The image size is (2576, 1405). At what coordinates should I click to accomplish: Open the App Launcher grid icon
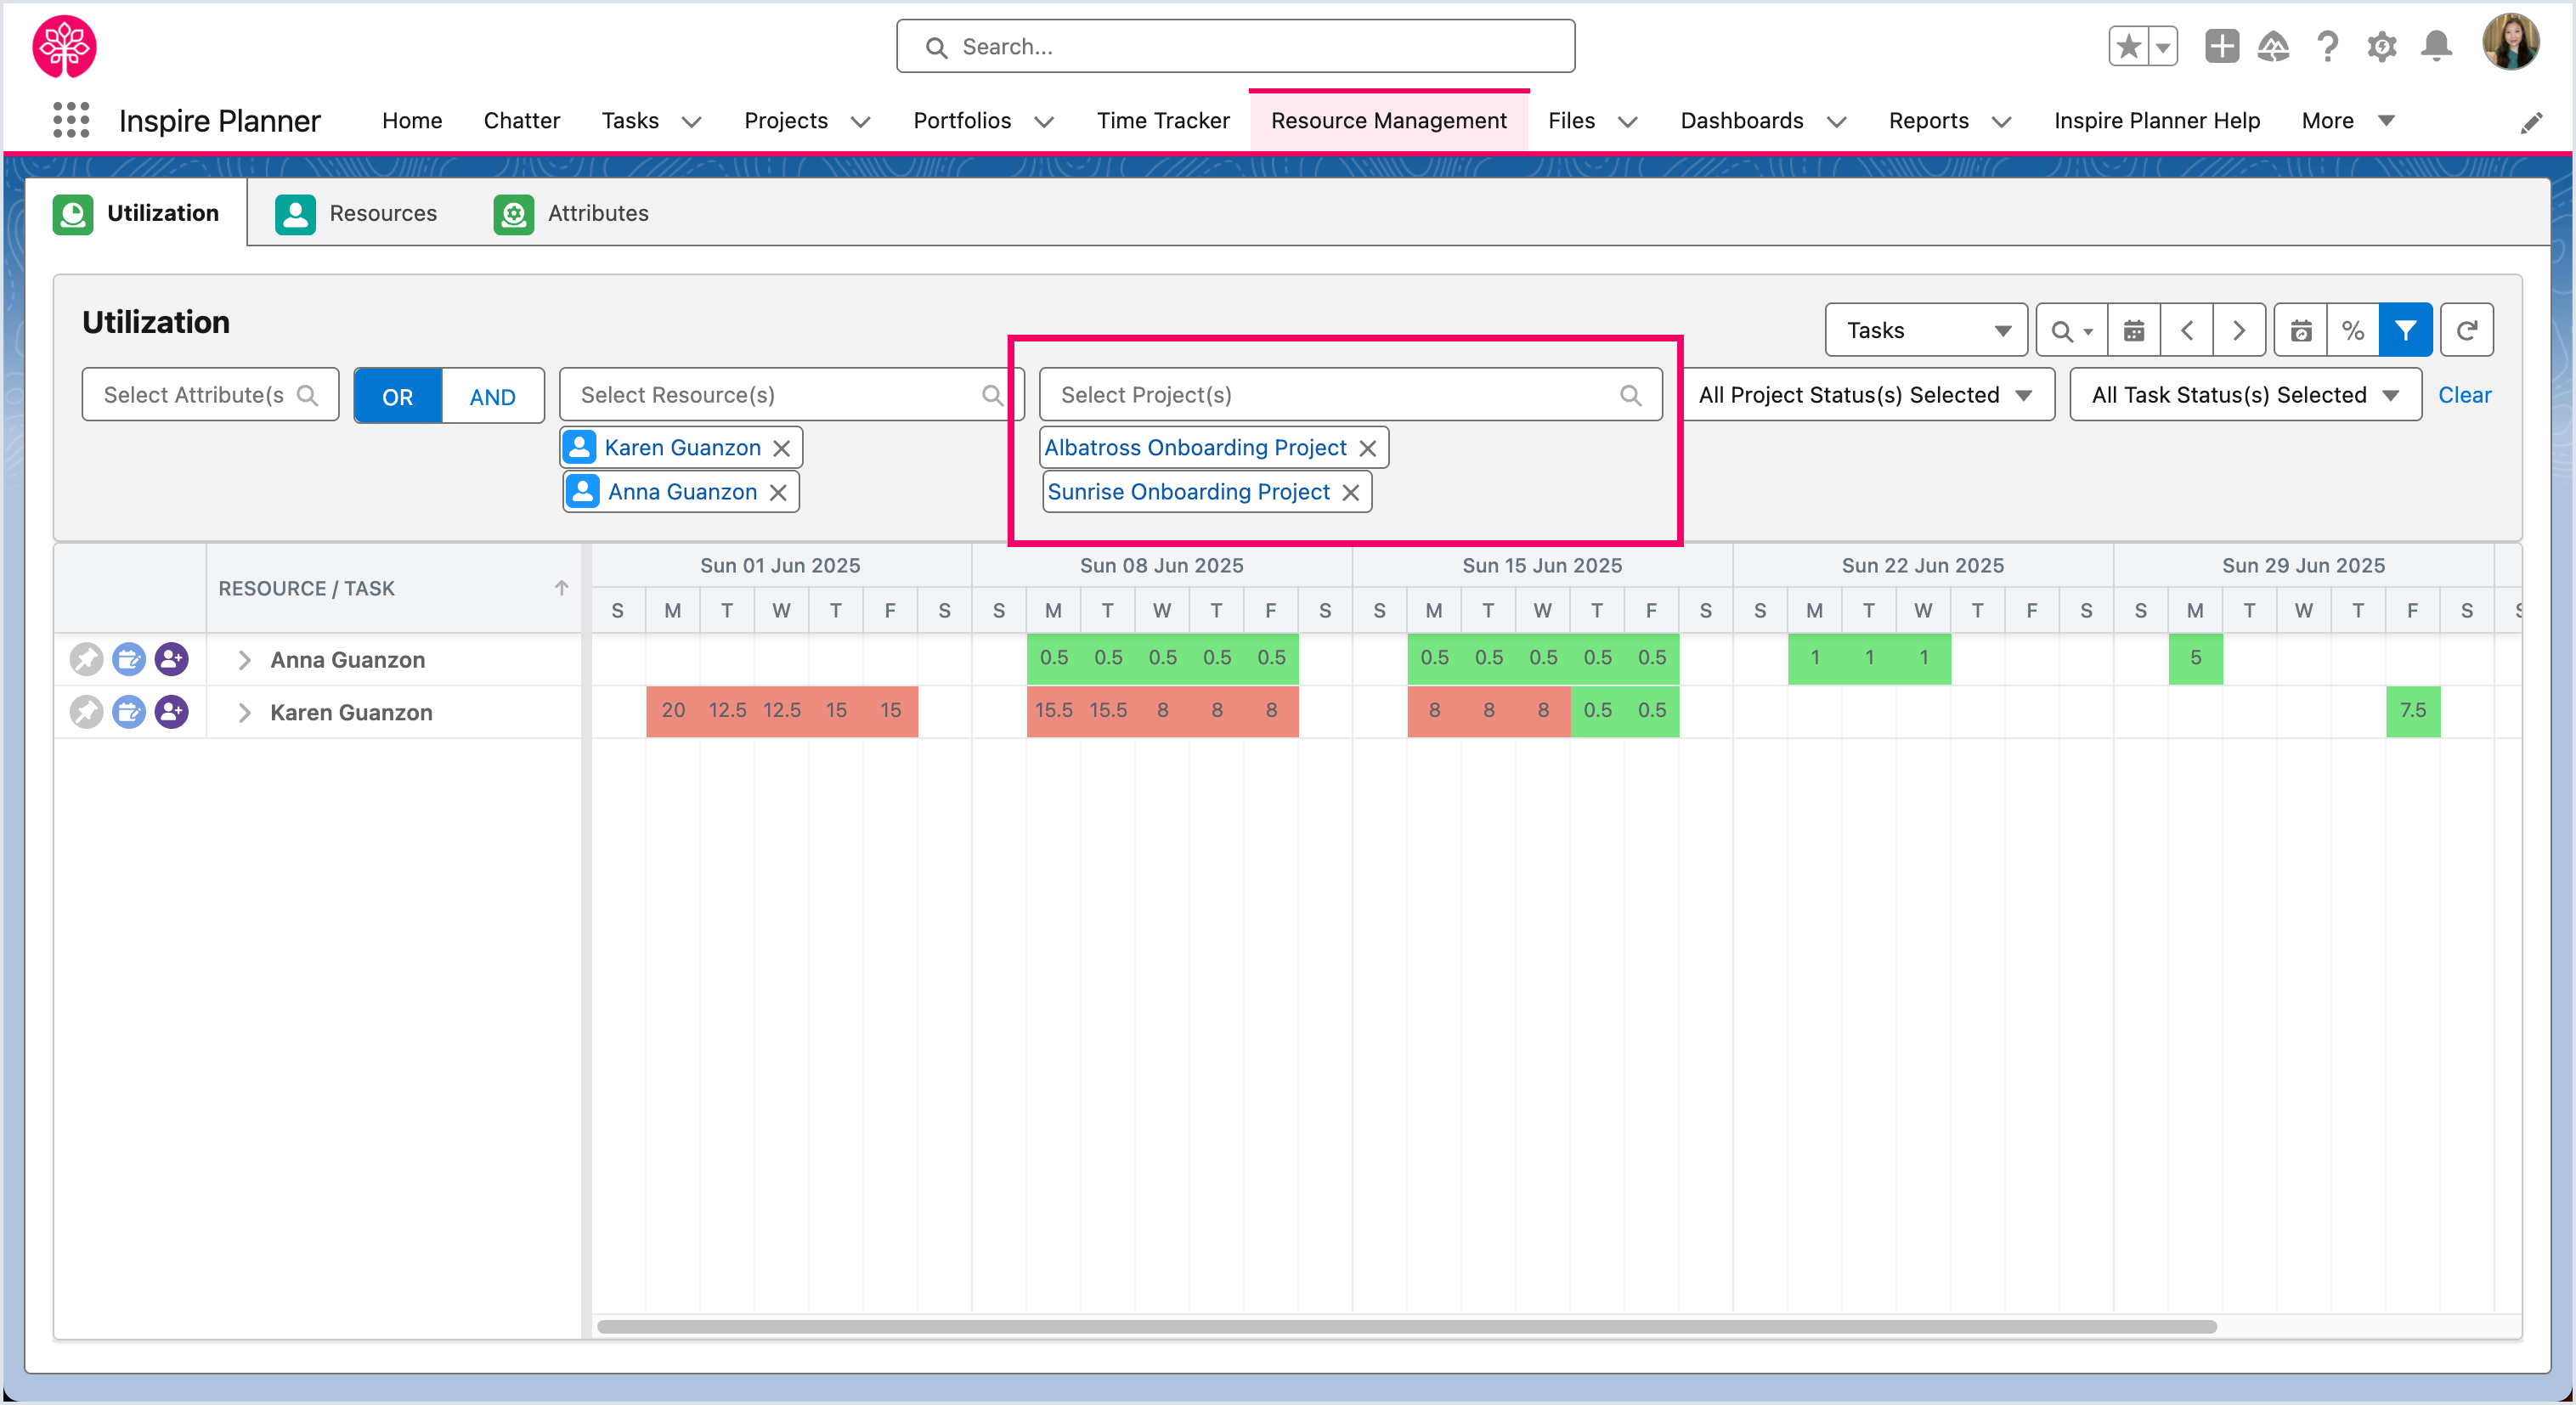pyautogui.click(x=71, y=120)
